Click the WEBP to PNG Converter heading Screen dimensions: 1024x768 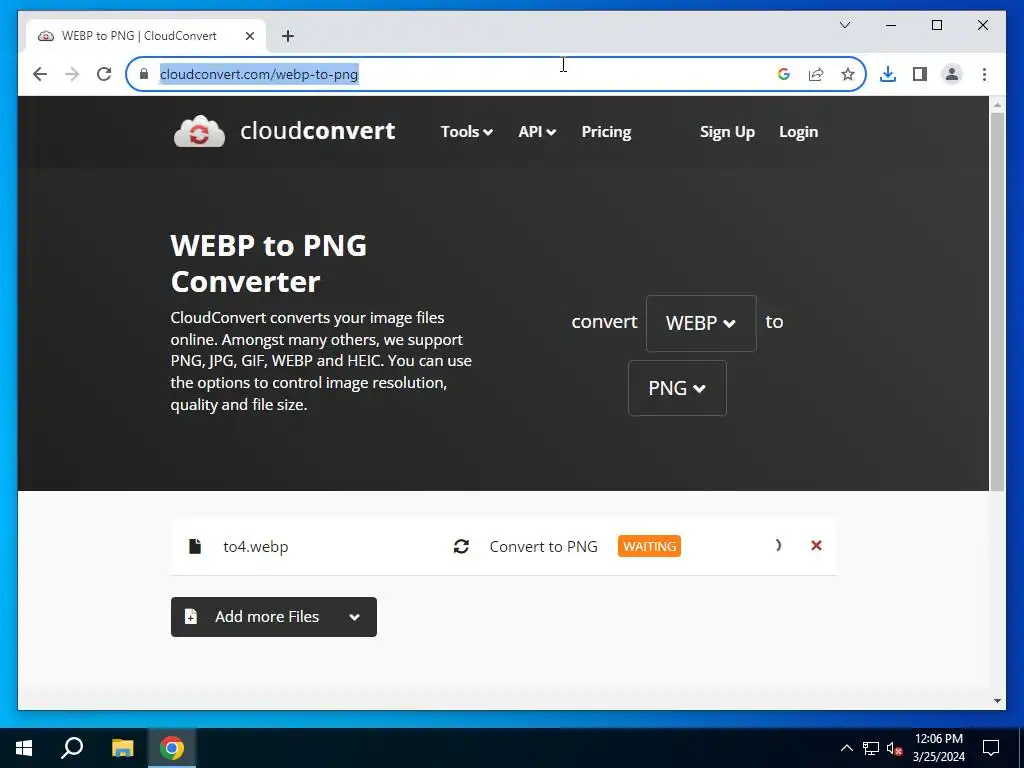[x=268, y=263]
